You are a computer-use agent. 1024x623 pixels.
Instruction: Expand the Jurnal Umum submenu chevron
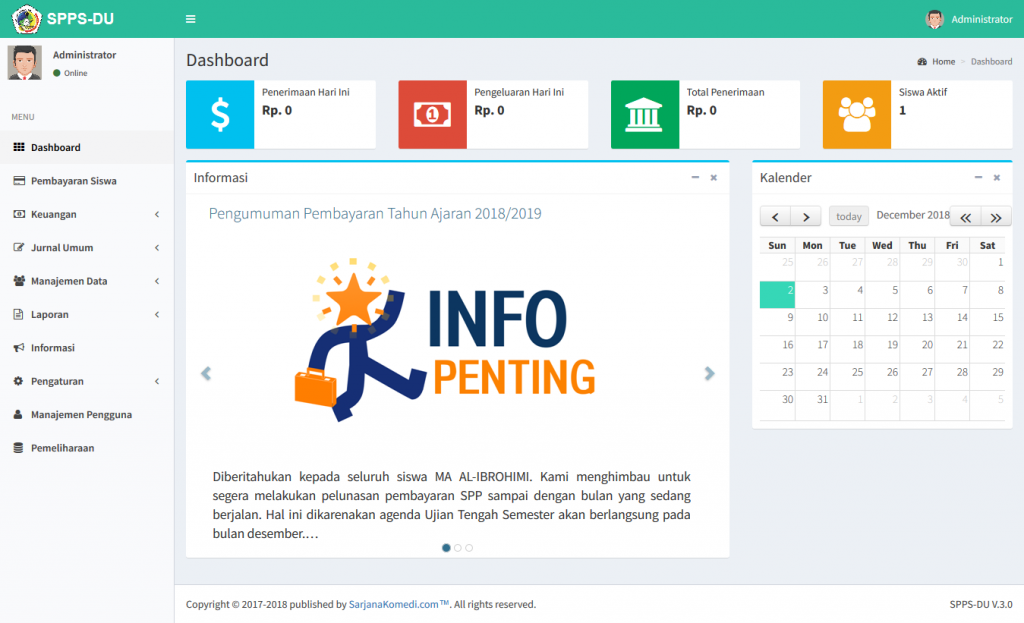click(157, 248)
